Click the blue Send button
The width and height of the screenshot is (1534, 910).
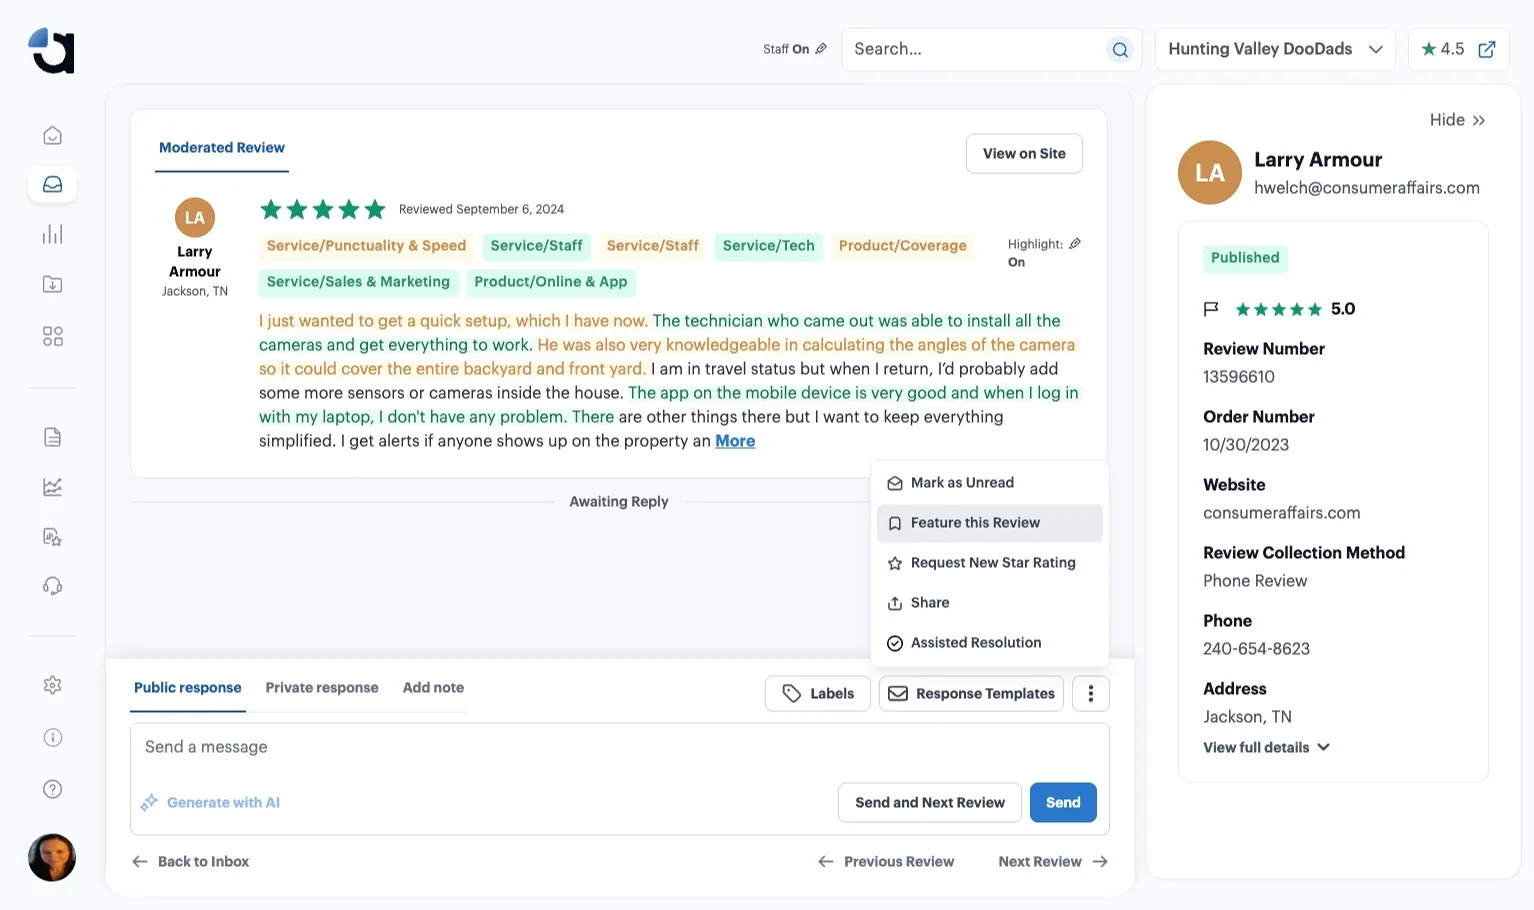click(x=1063, y=803)
